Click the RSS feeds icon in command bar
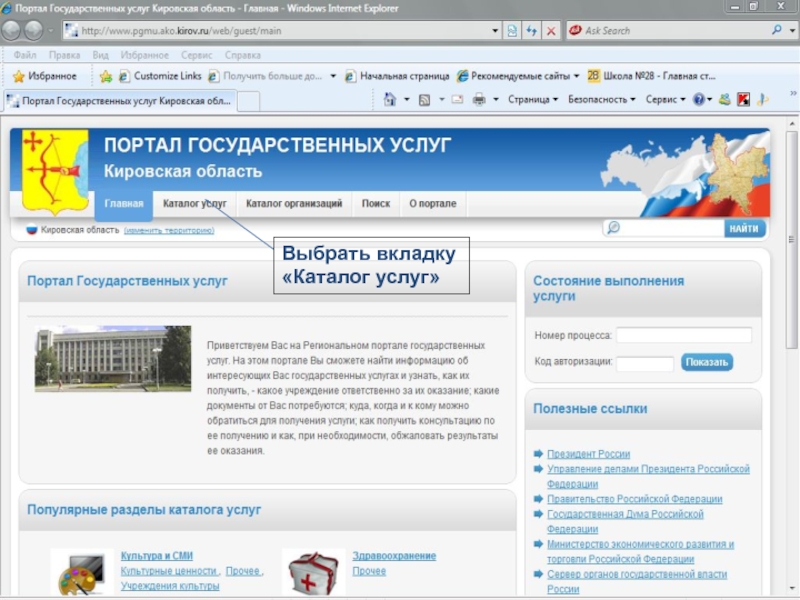The width and height of the screenshot is (800, 600). click(424, 100)
